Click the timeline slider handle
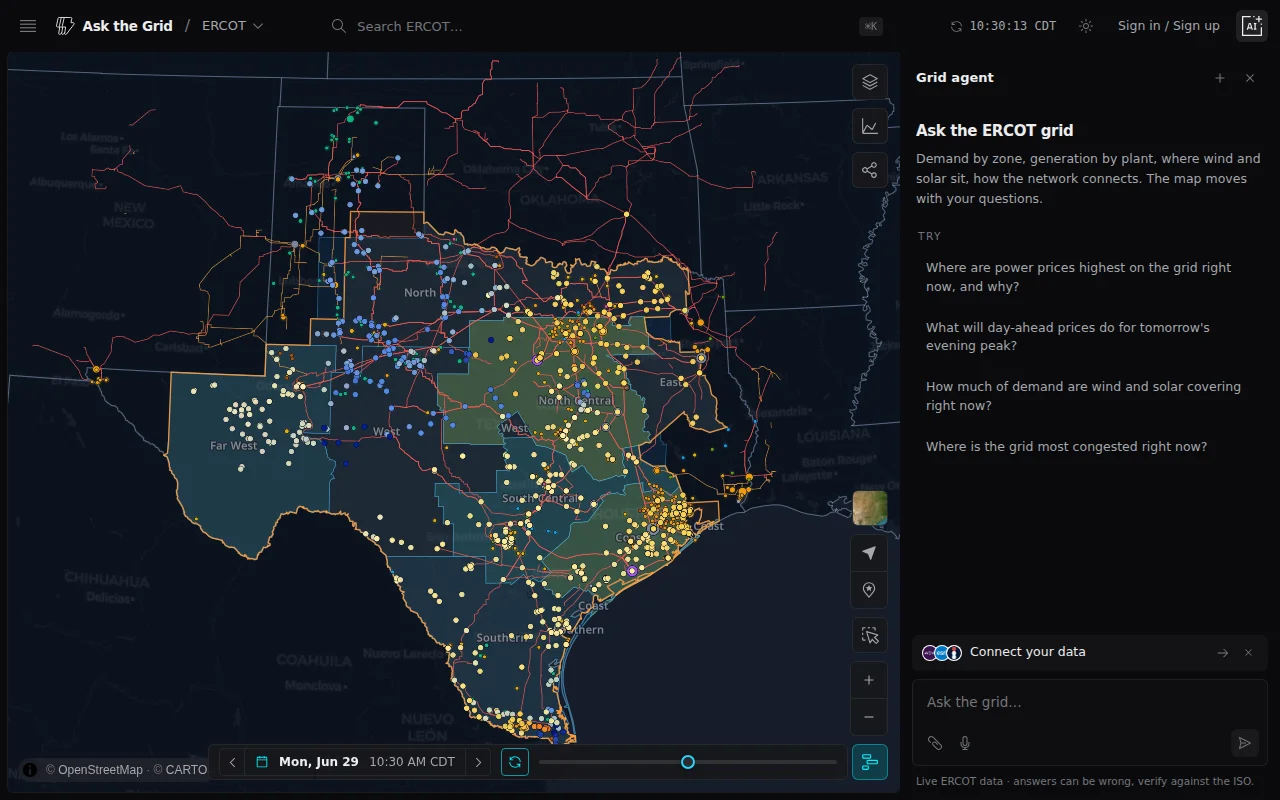This screenshot has width=1280, height=800. pos(688,762)
